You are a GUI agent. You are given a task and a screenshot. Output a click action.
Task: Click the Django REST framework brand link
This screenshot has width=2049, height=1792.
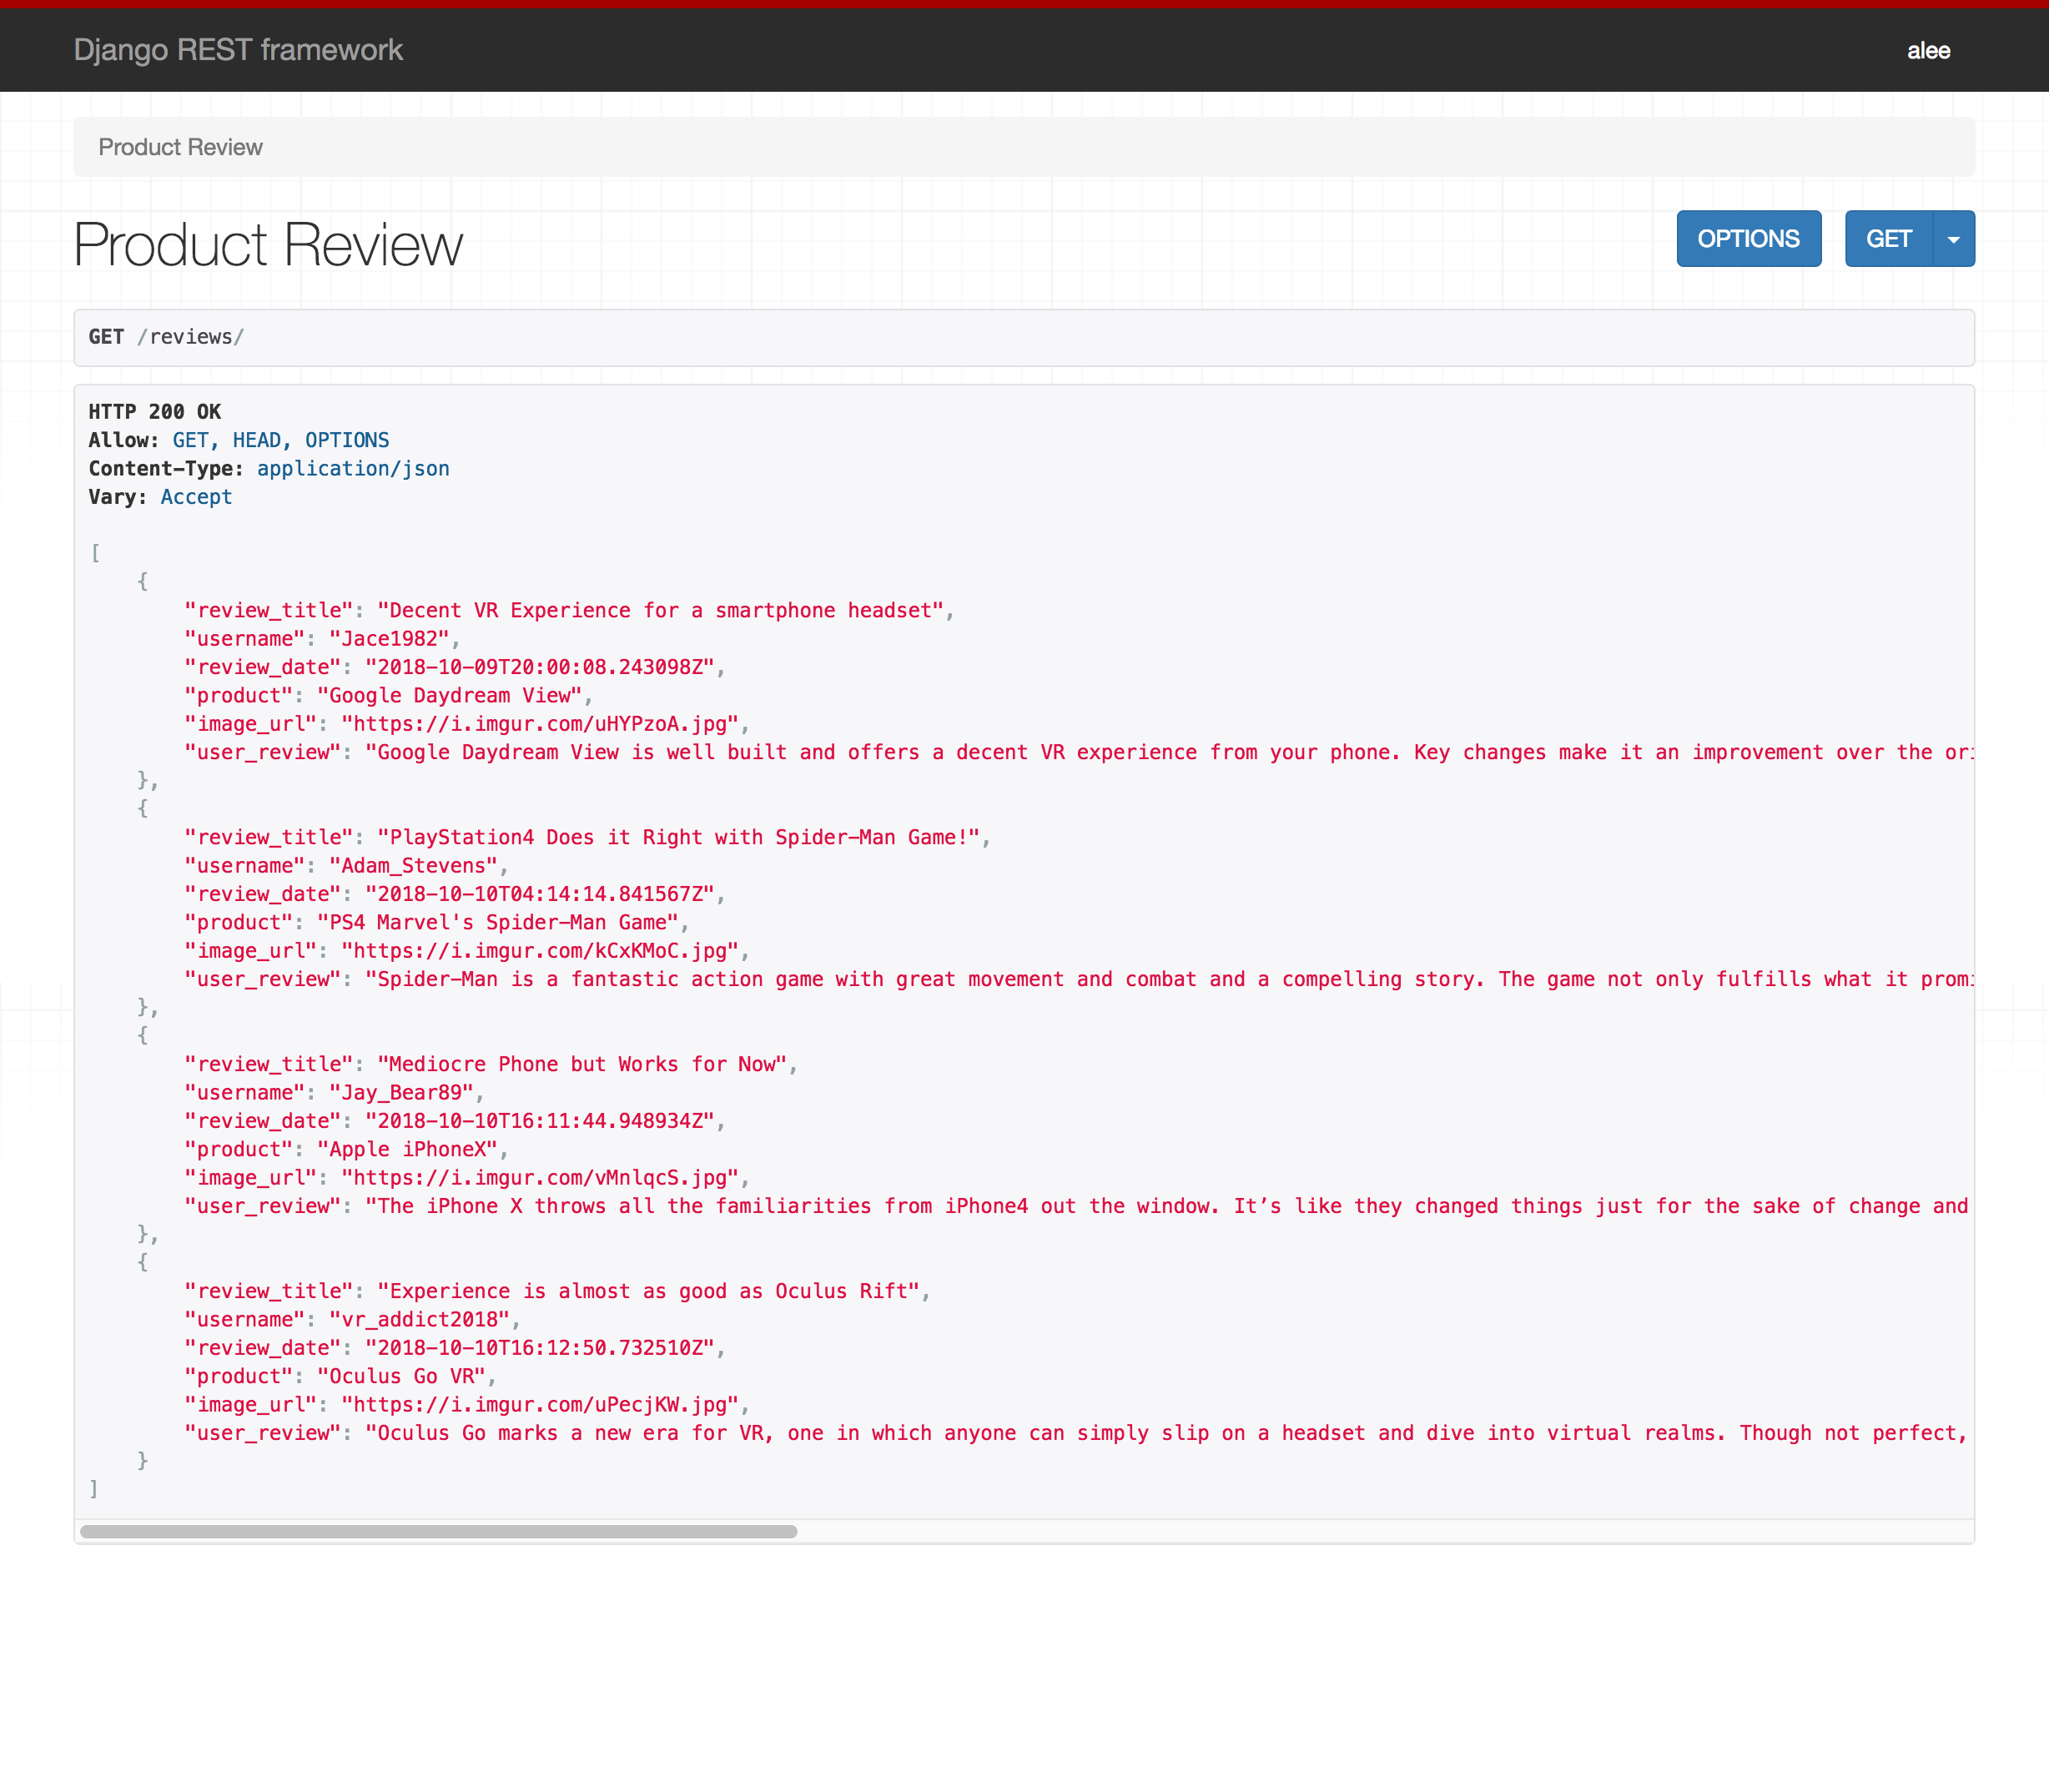(238, 50)
